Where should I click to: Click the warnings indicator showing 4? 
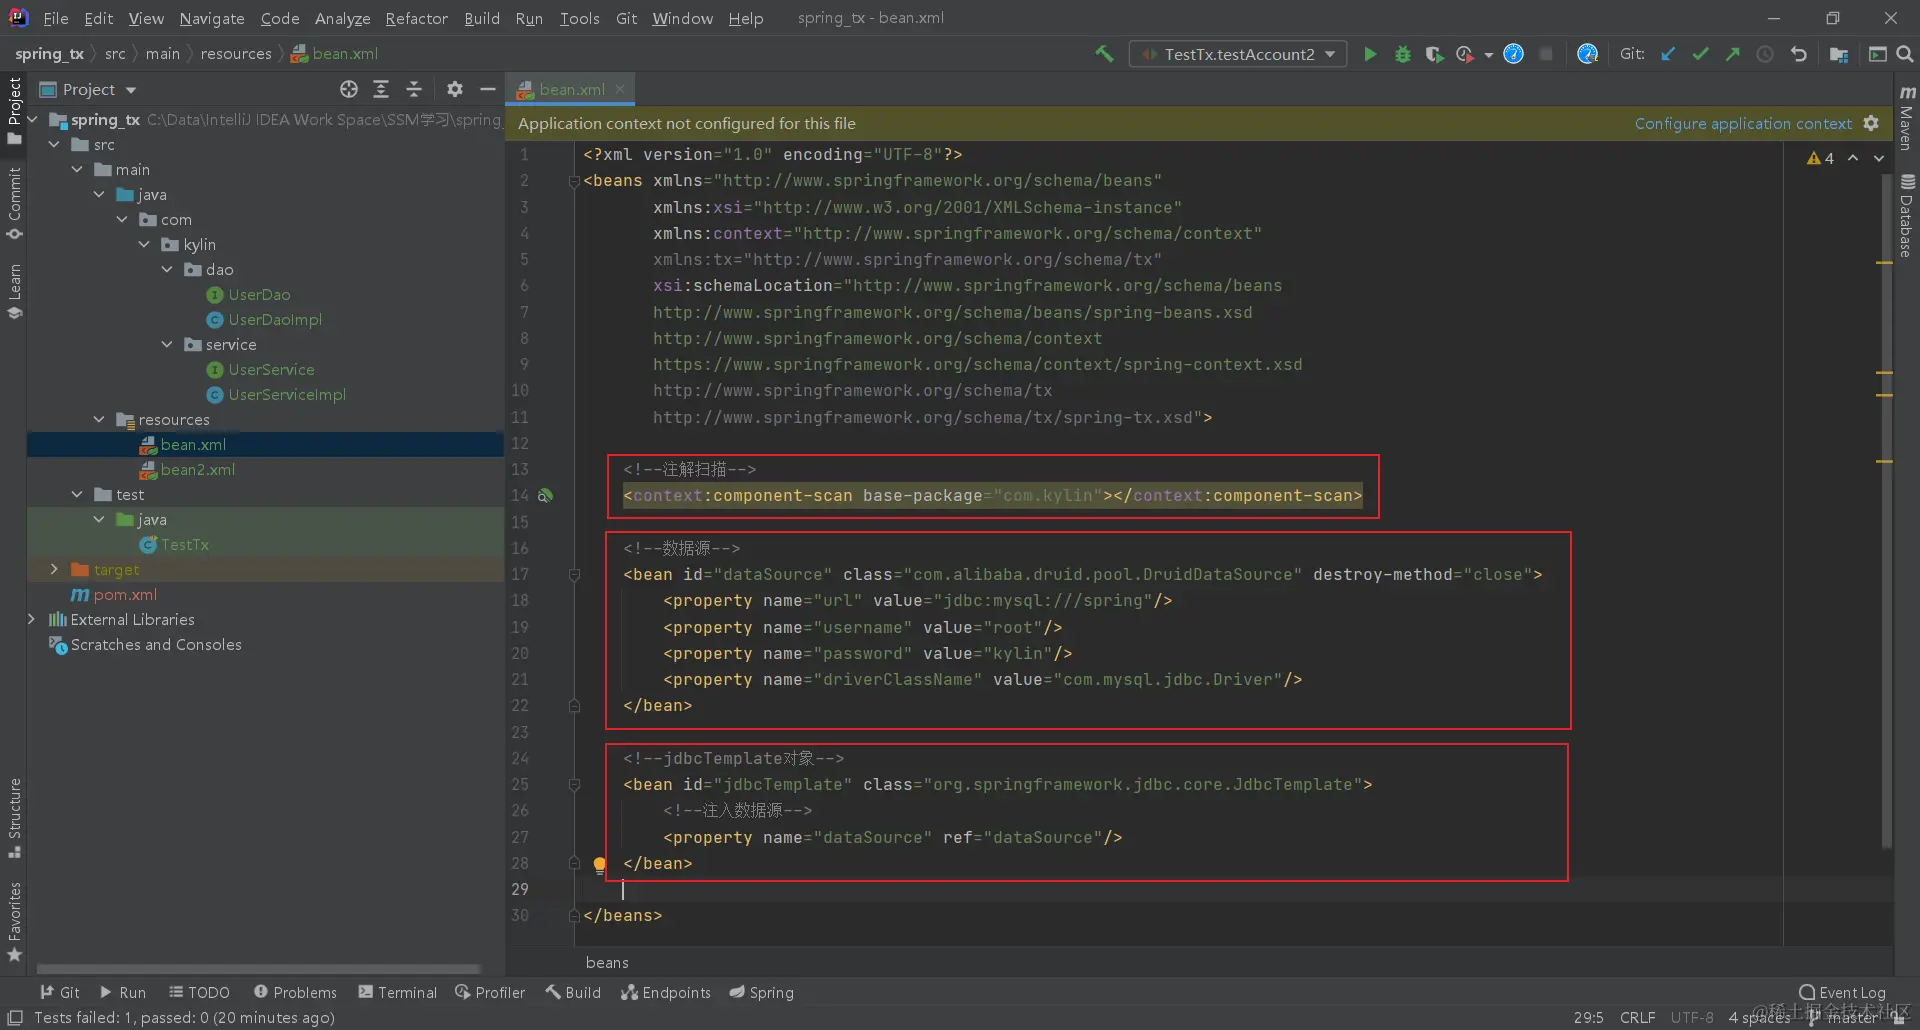click(x=1820, y=158)
